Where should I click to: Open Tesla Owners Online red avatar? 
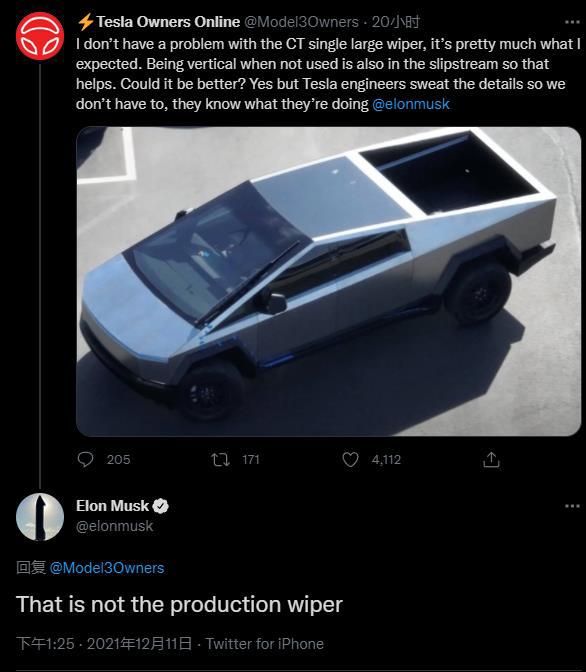40,36
